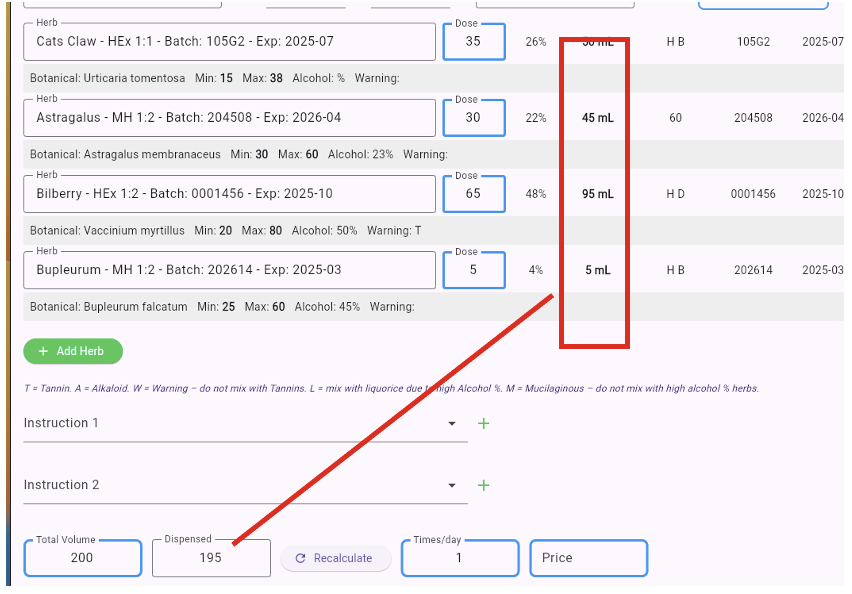852x594 pixels.
Task: Click the Times/day field
Action: pos(460,558)
